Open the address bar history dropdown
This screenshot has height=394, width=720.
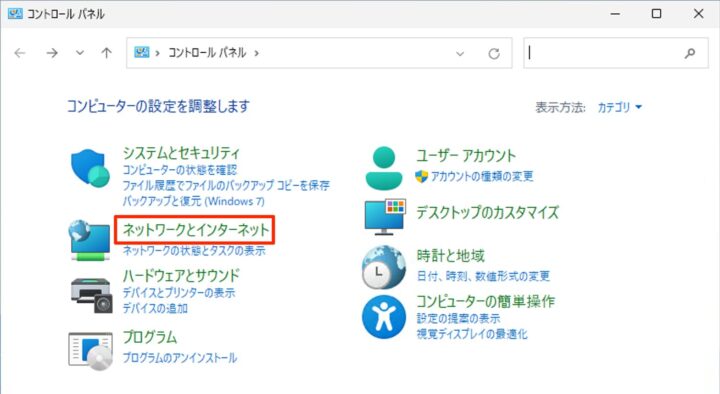[x=460, y=54]
